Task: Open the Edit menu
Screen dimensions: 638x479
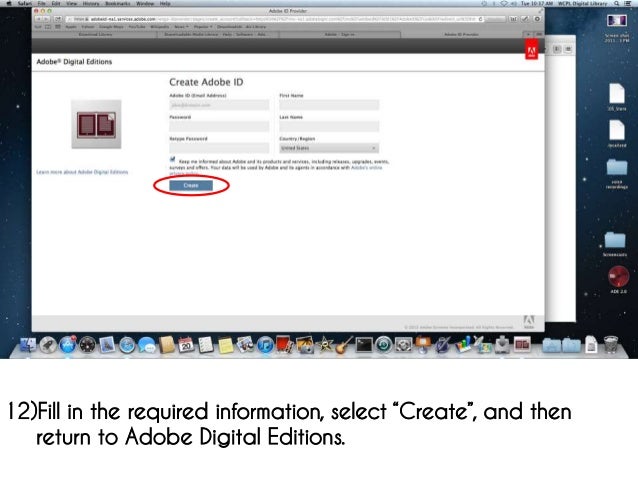Action: coord(56,3)
